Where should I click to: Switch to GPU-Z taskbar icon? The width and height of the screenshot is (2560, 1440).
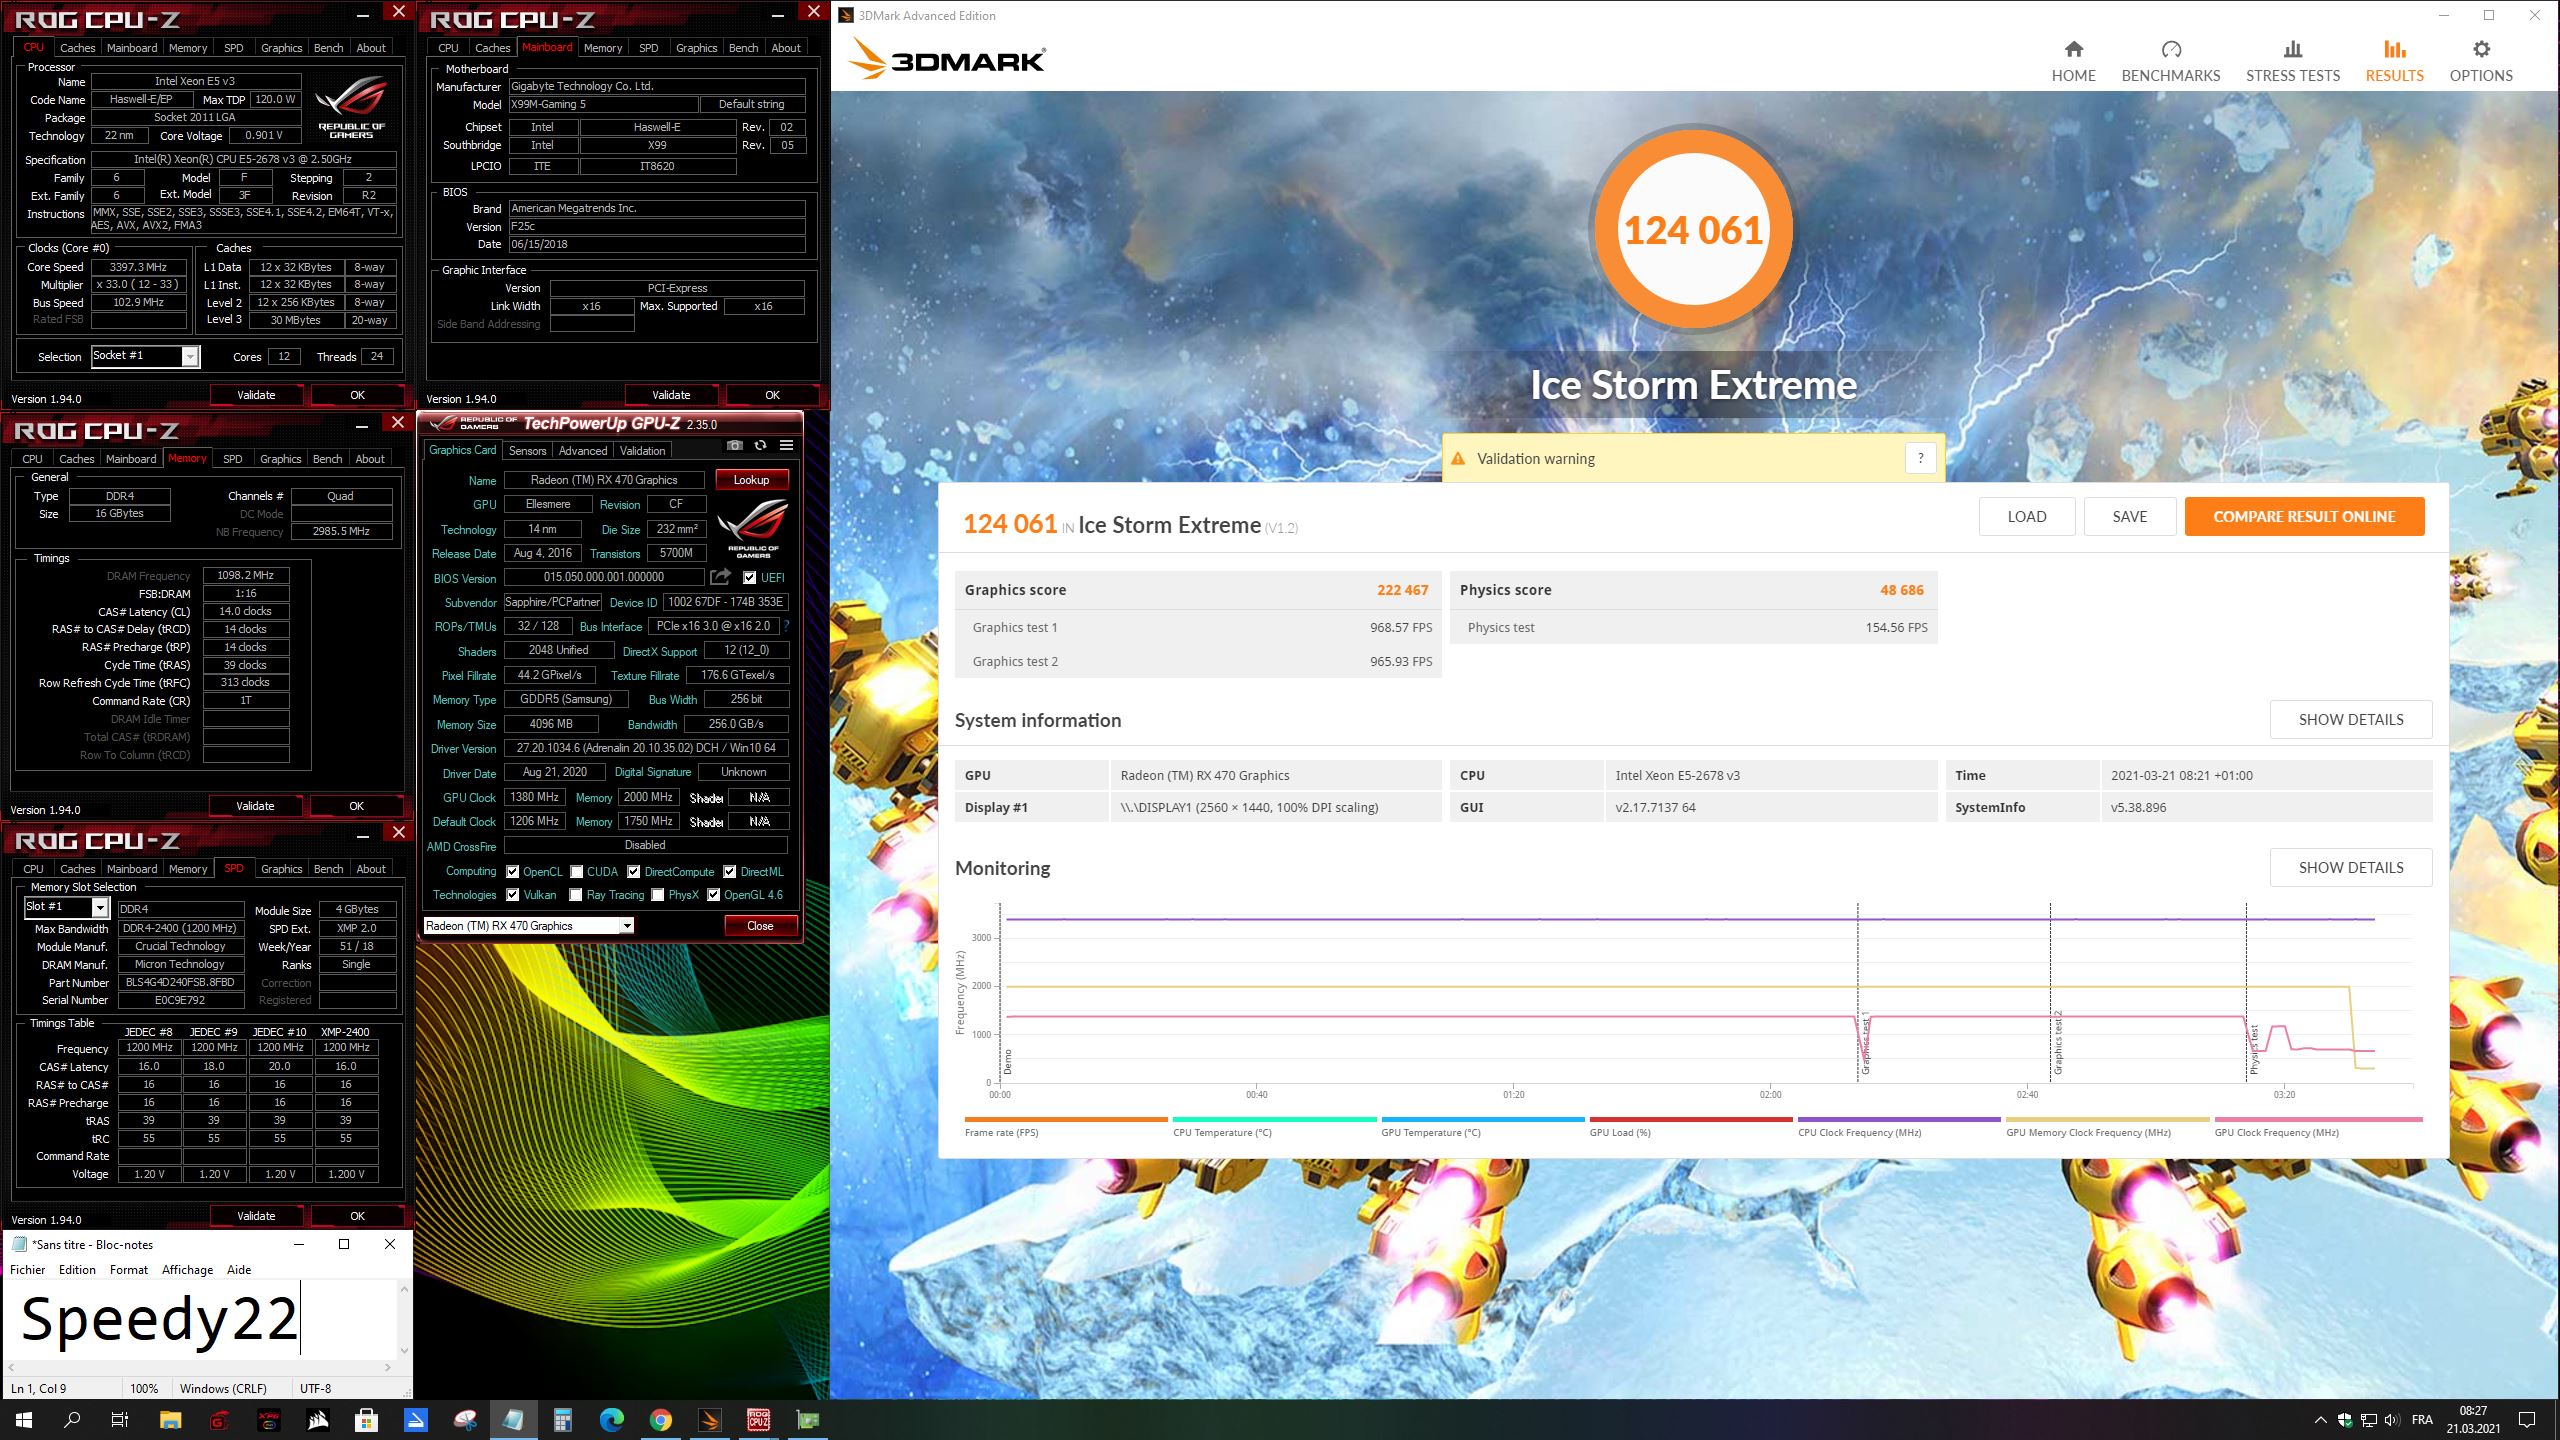tap(807, 1419)
